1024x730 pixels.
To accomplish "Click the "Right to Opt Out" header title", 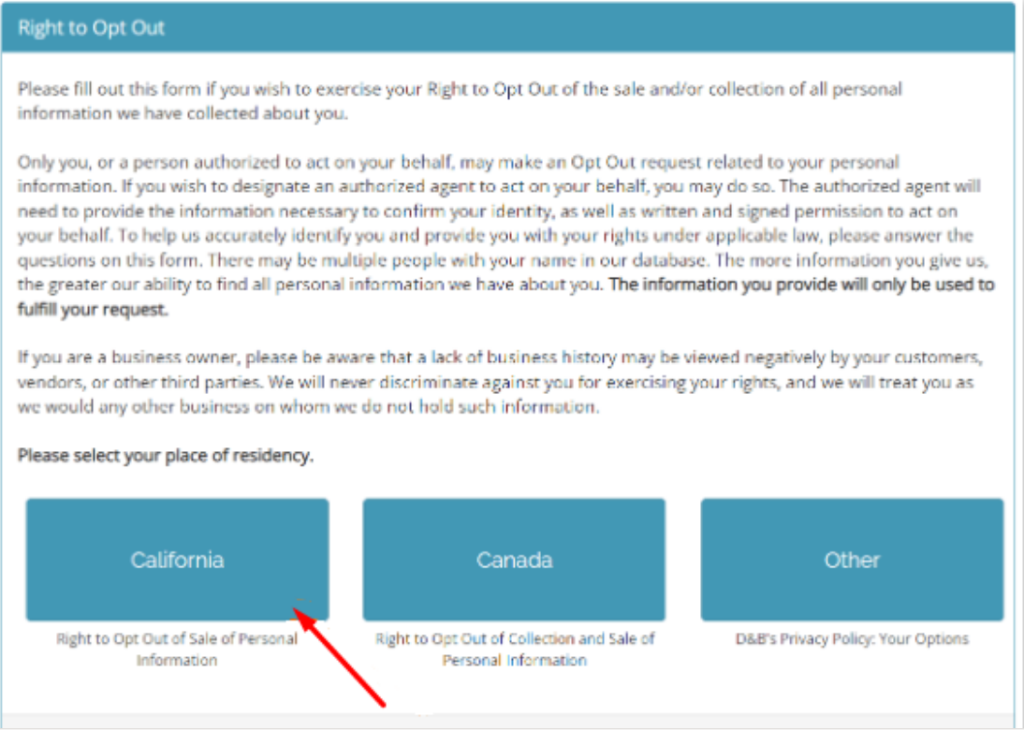I will click(91, 28).
